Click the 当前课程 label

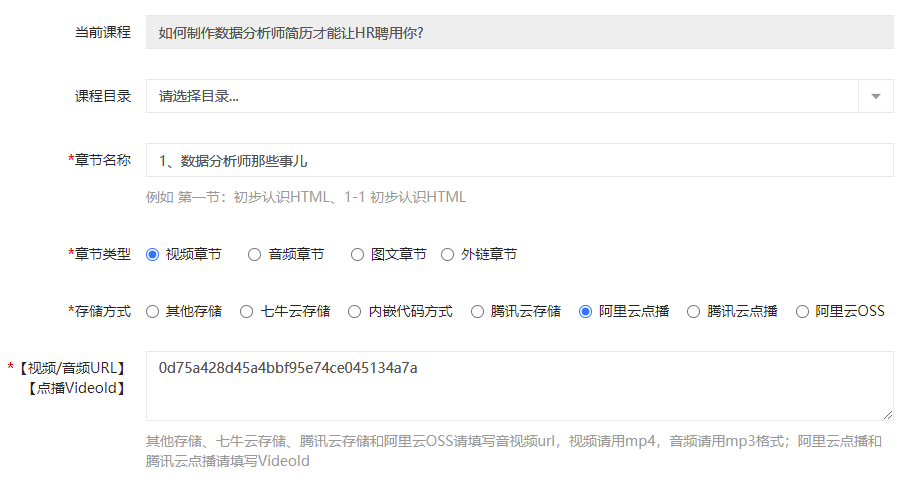click(x=103, y=32)
